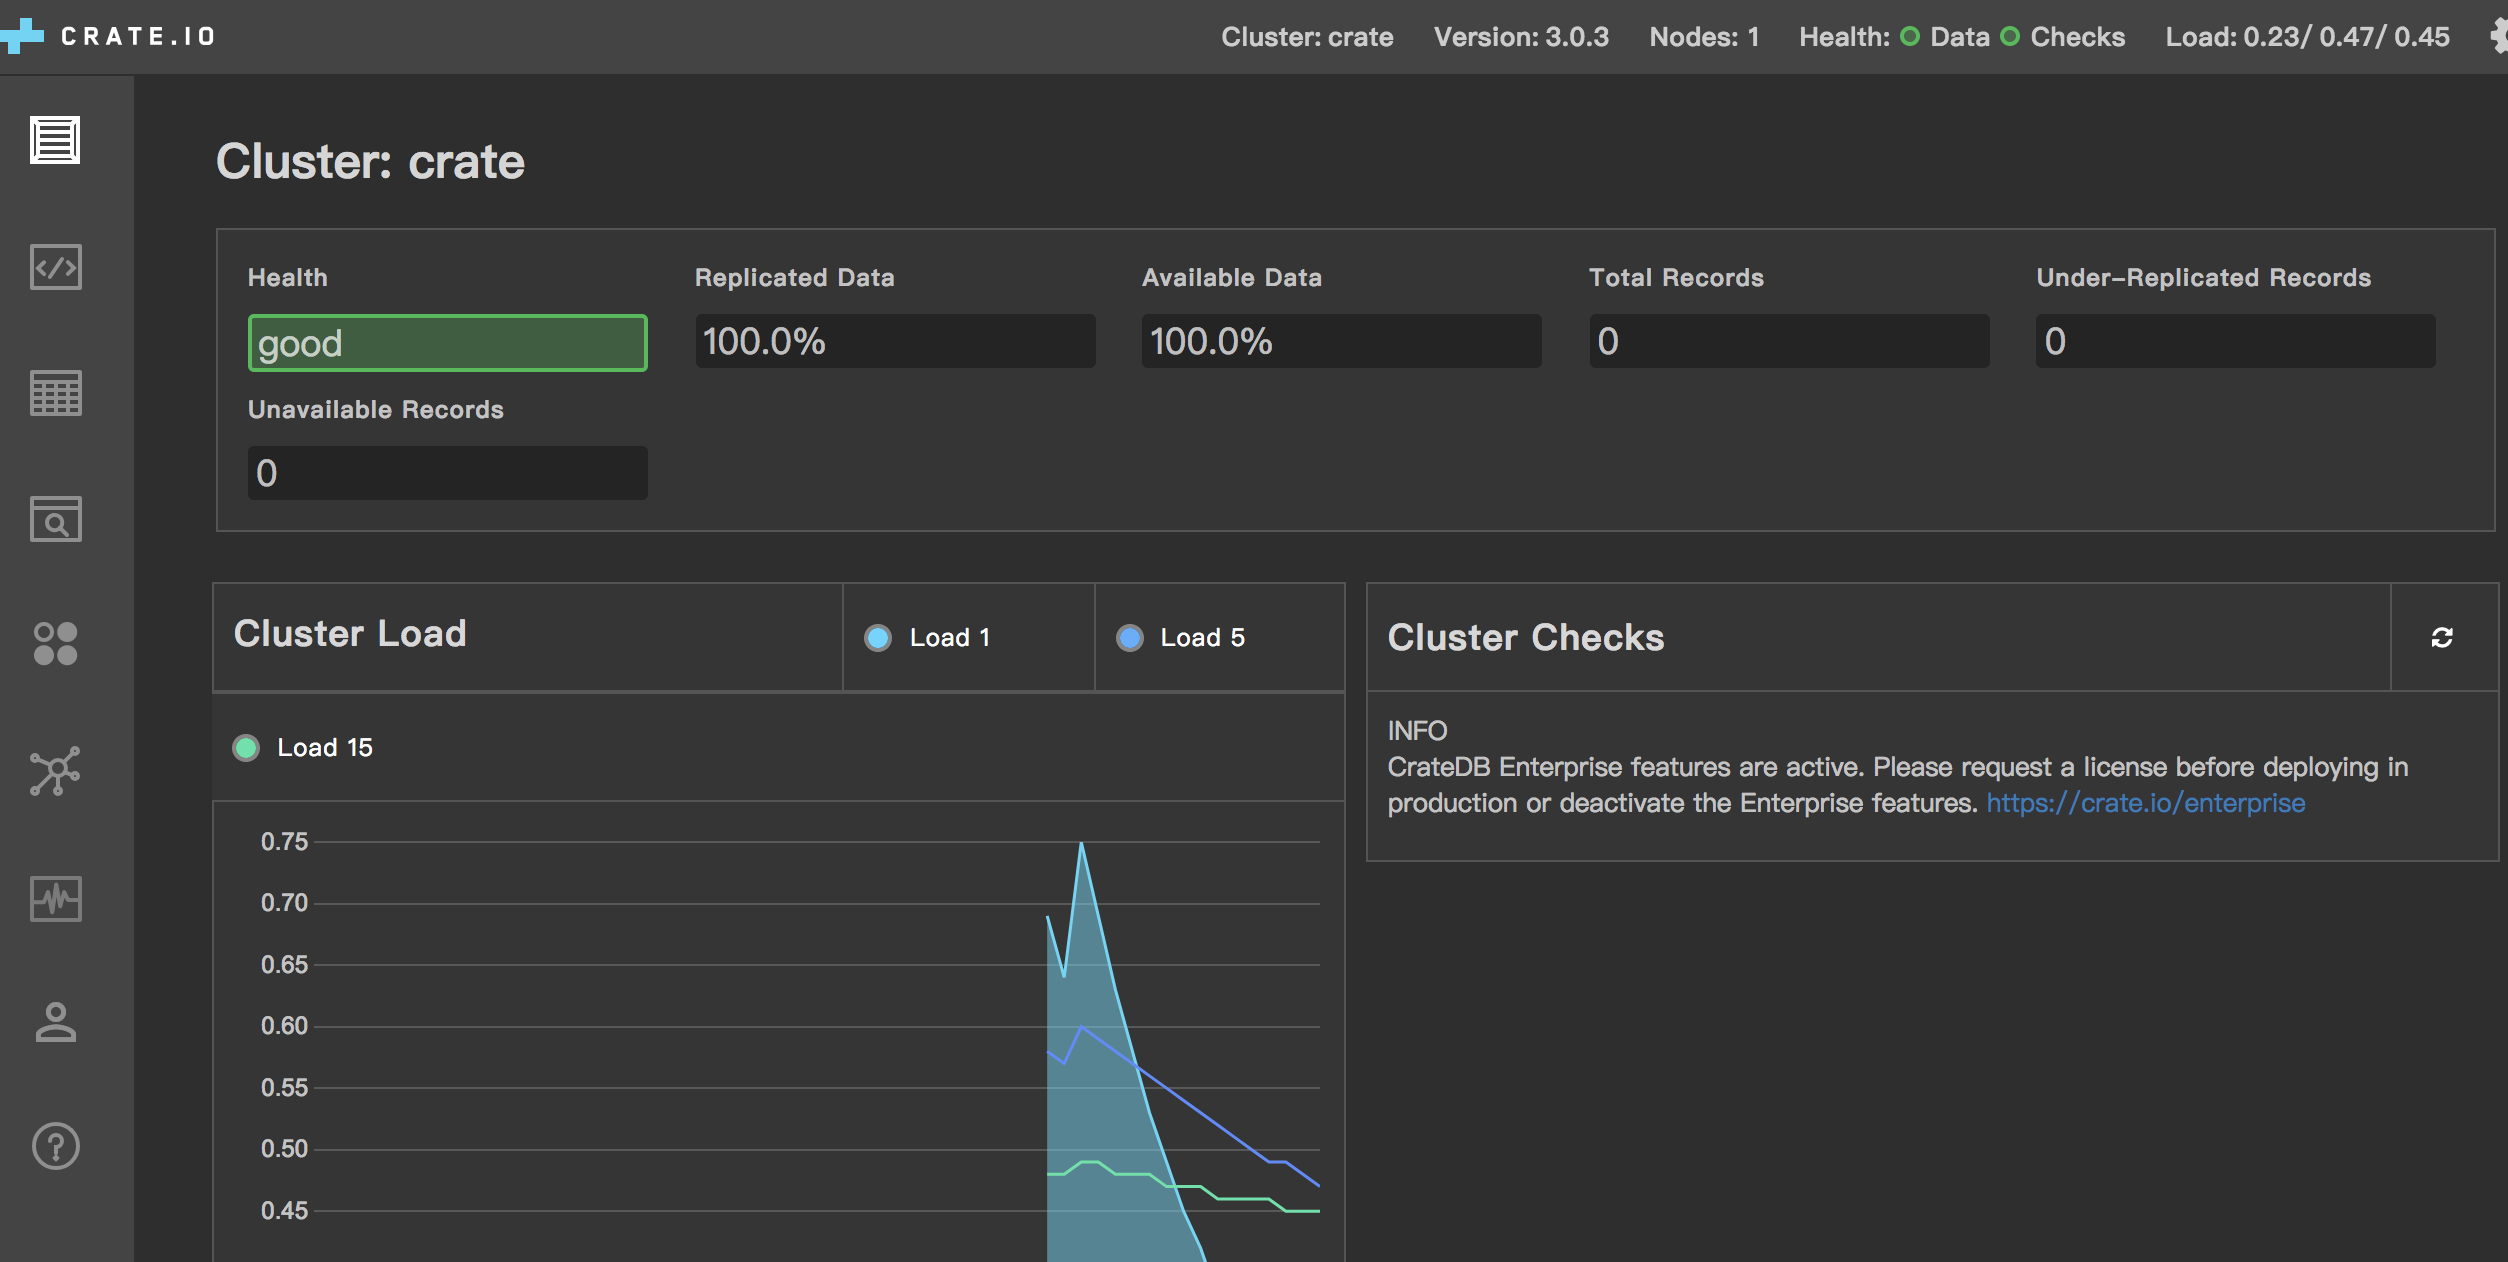
Task: Open the SQL console sidebar icon
Action: 55,267
